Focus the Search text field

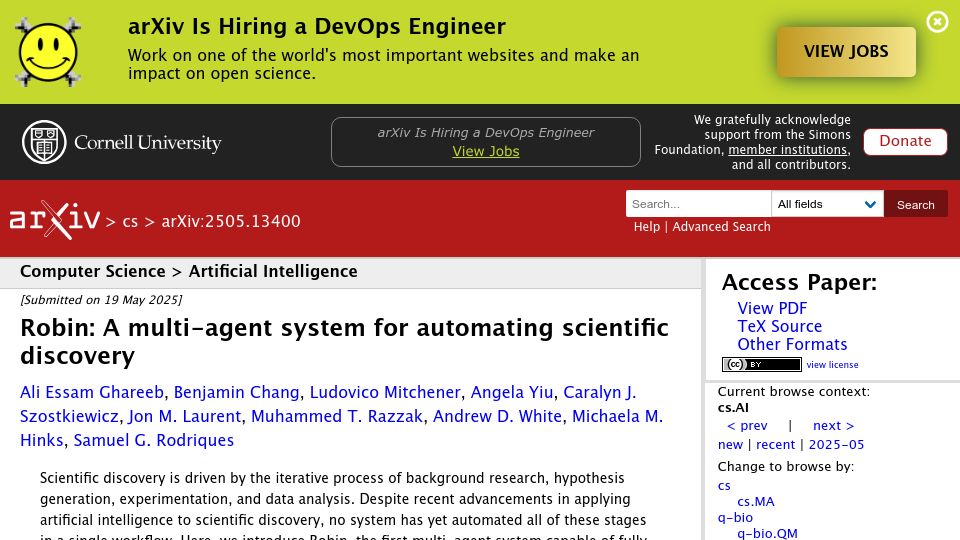[698, 204]
